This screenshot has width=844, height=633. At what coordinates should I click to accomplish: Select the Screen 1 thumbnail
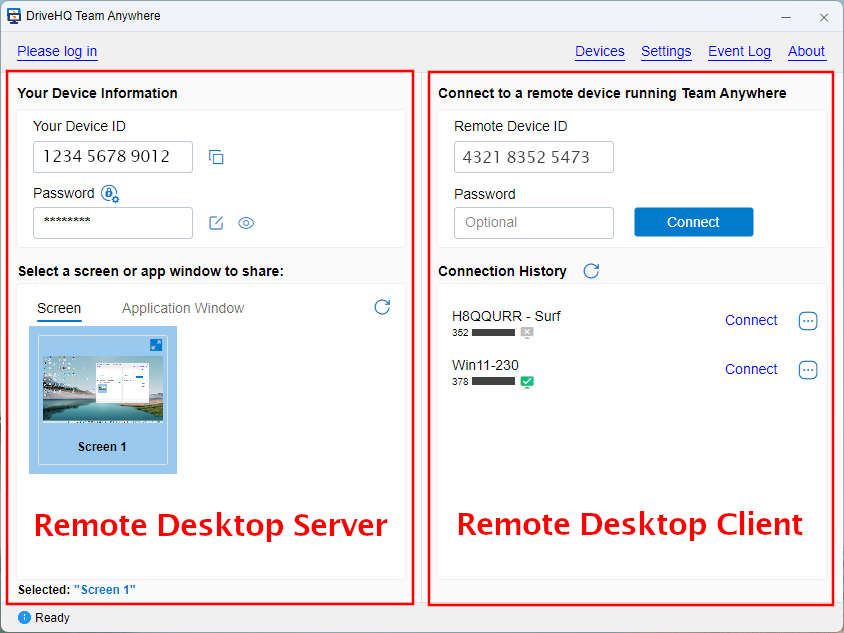coord(103,400)
